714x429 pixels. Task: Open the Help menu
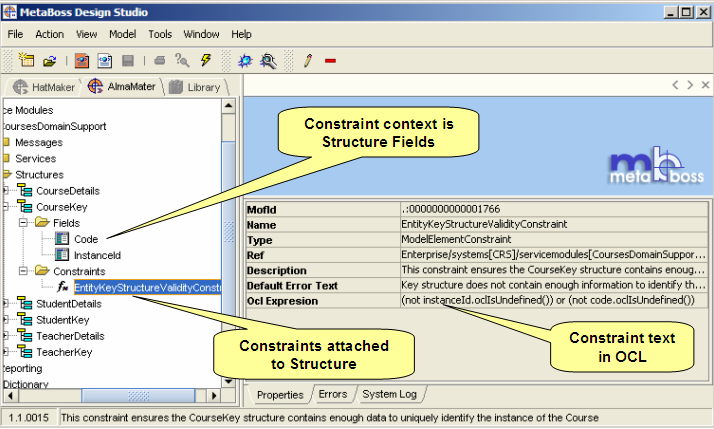[241, 34]
